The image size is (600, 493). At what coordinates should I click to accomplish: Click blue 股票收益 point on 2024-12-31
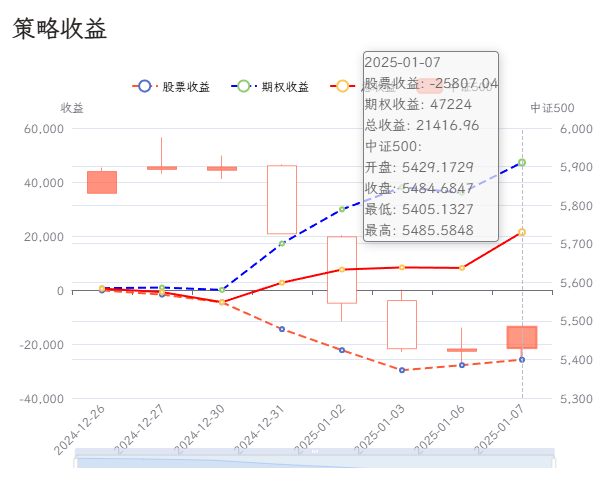[282, 329]
